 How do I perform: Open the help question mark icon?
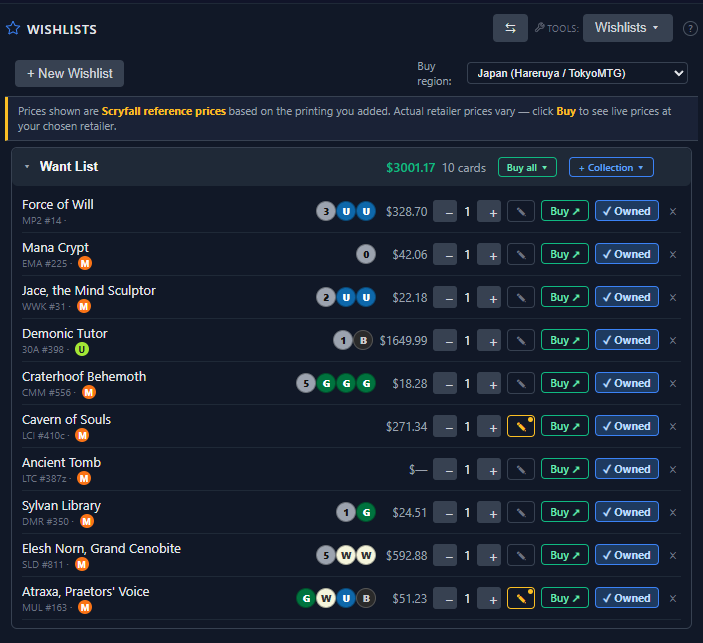pos(690,29)
